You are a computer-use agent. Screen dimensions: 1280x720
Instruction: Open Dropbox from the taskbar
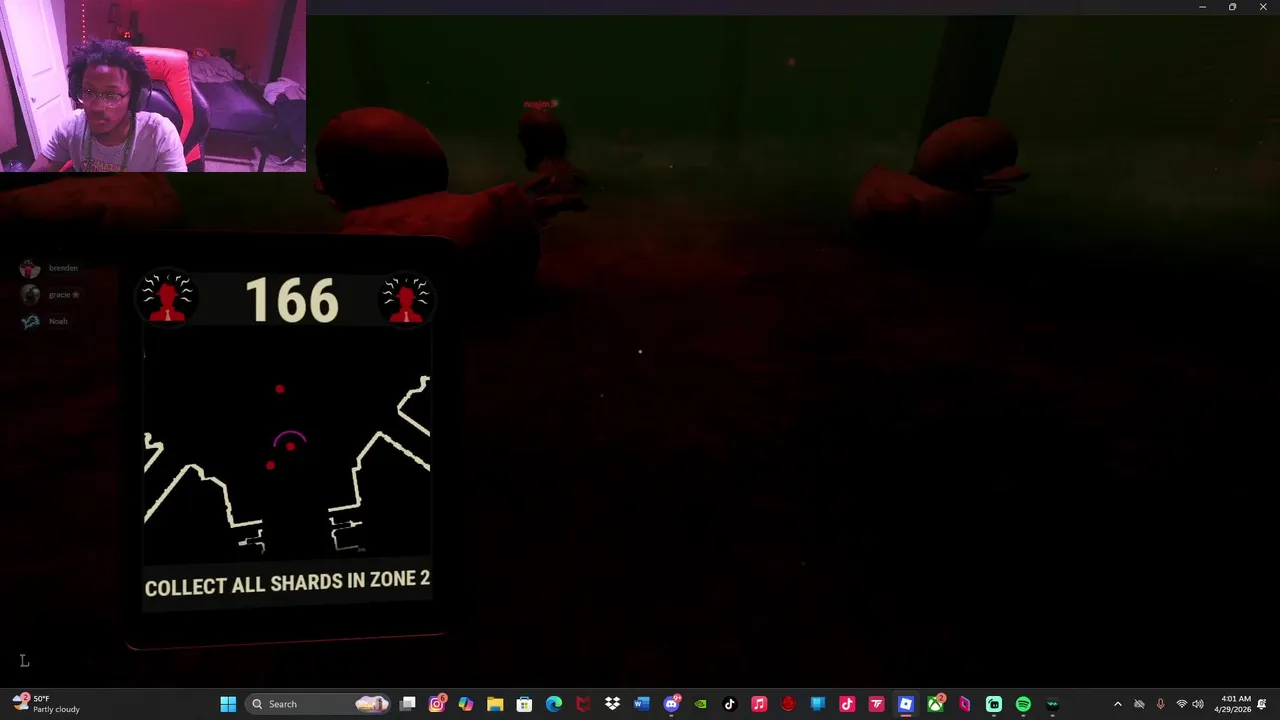point(612,704)
